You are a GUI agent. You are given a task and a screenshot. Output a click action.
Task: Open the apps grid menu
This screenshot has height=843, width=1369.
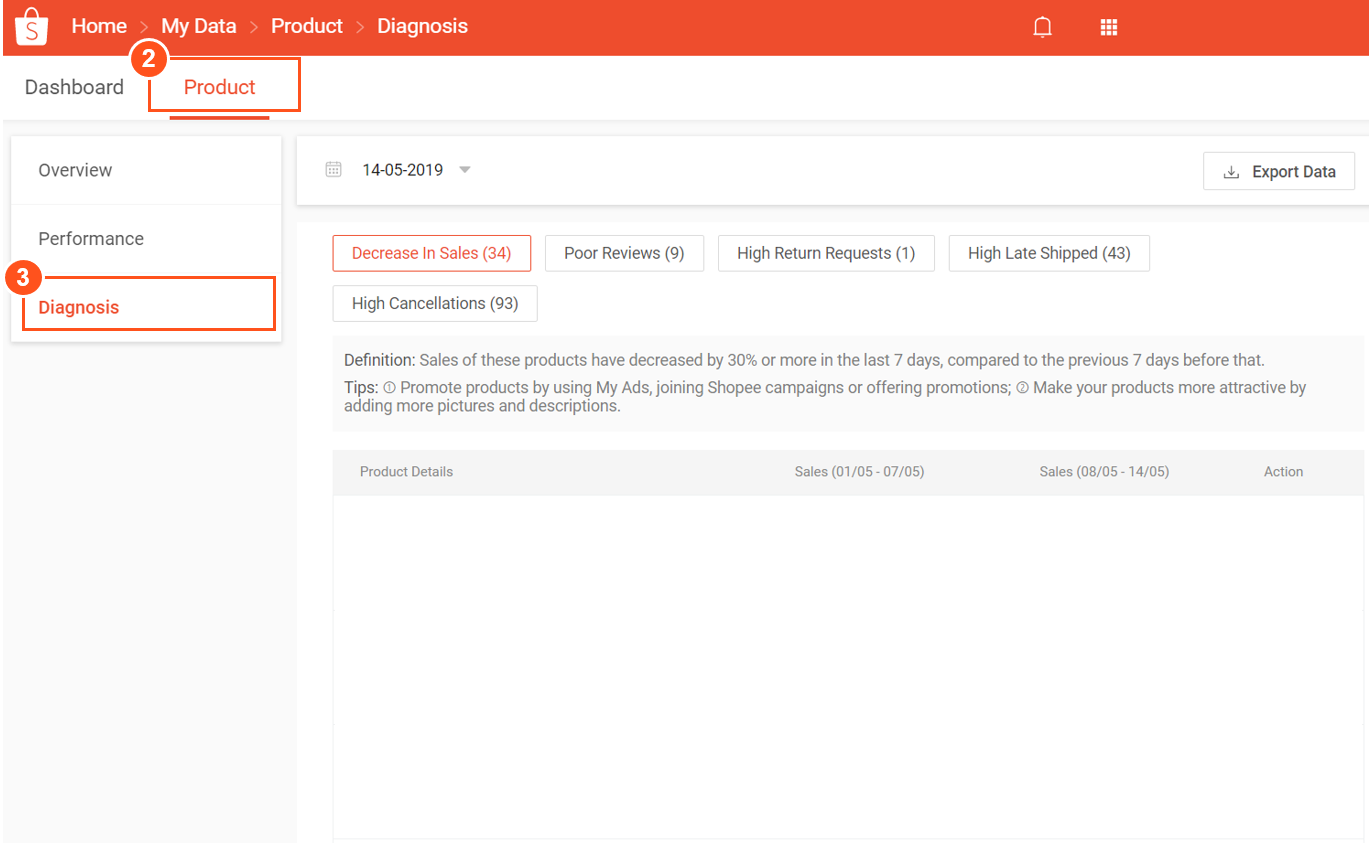pyautogui.click(x=1108, y=27)
